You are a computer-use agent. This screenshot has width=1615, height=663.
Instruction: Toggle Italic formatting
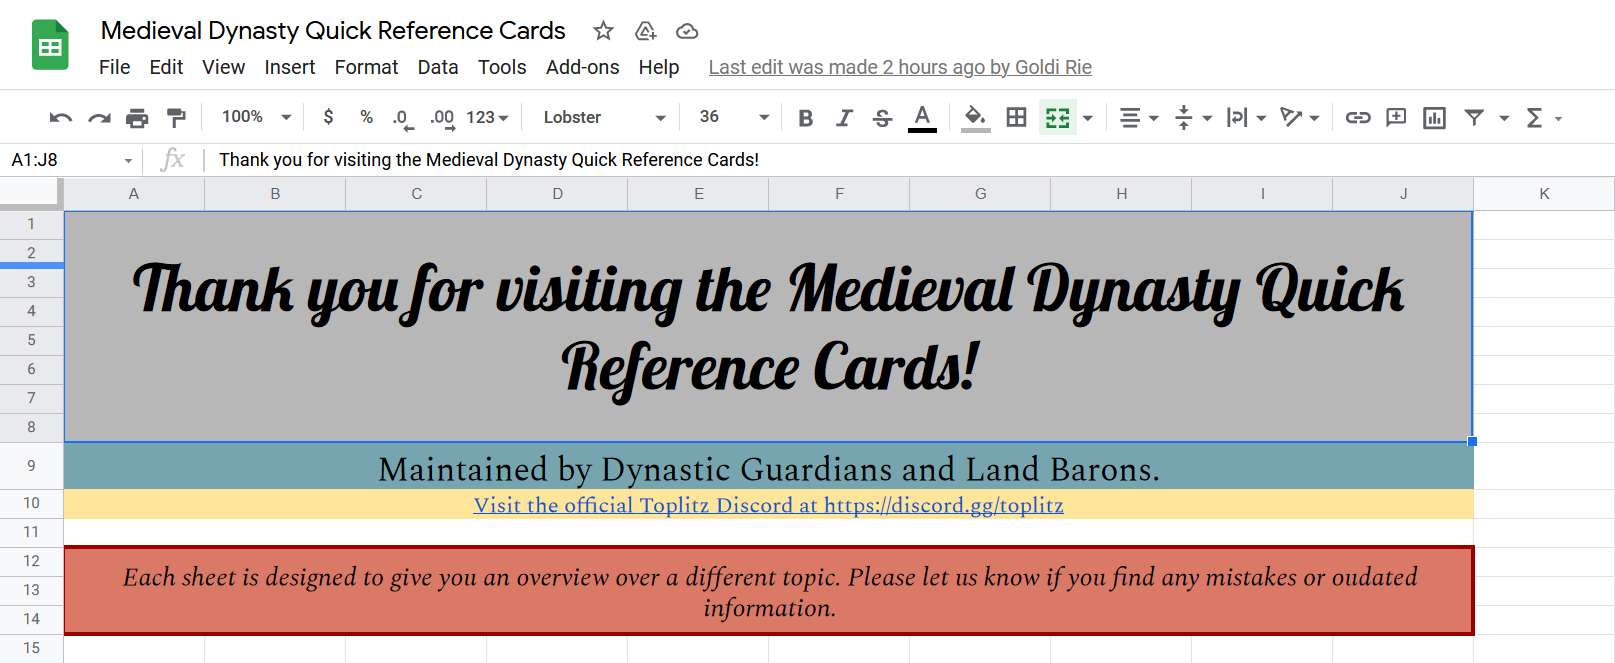(x=844, y=118)
